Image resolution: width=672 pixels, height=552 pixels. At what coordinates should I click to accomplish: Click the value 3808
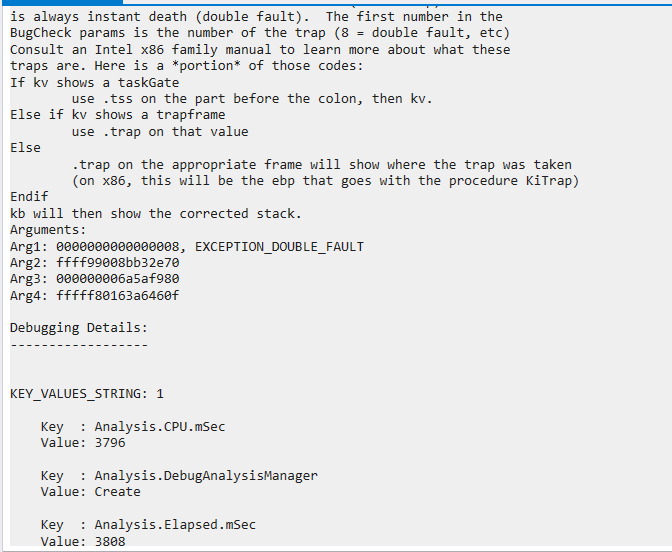[110, 541]
